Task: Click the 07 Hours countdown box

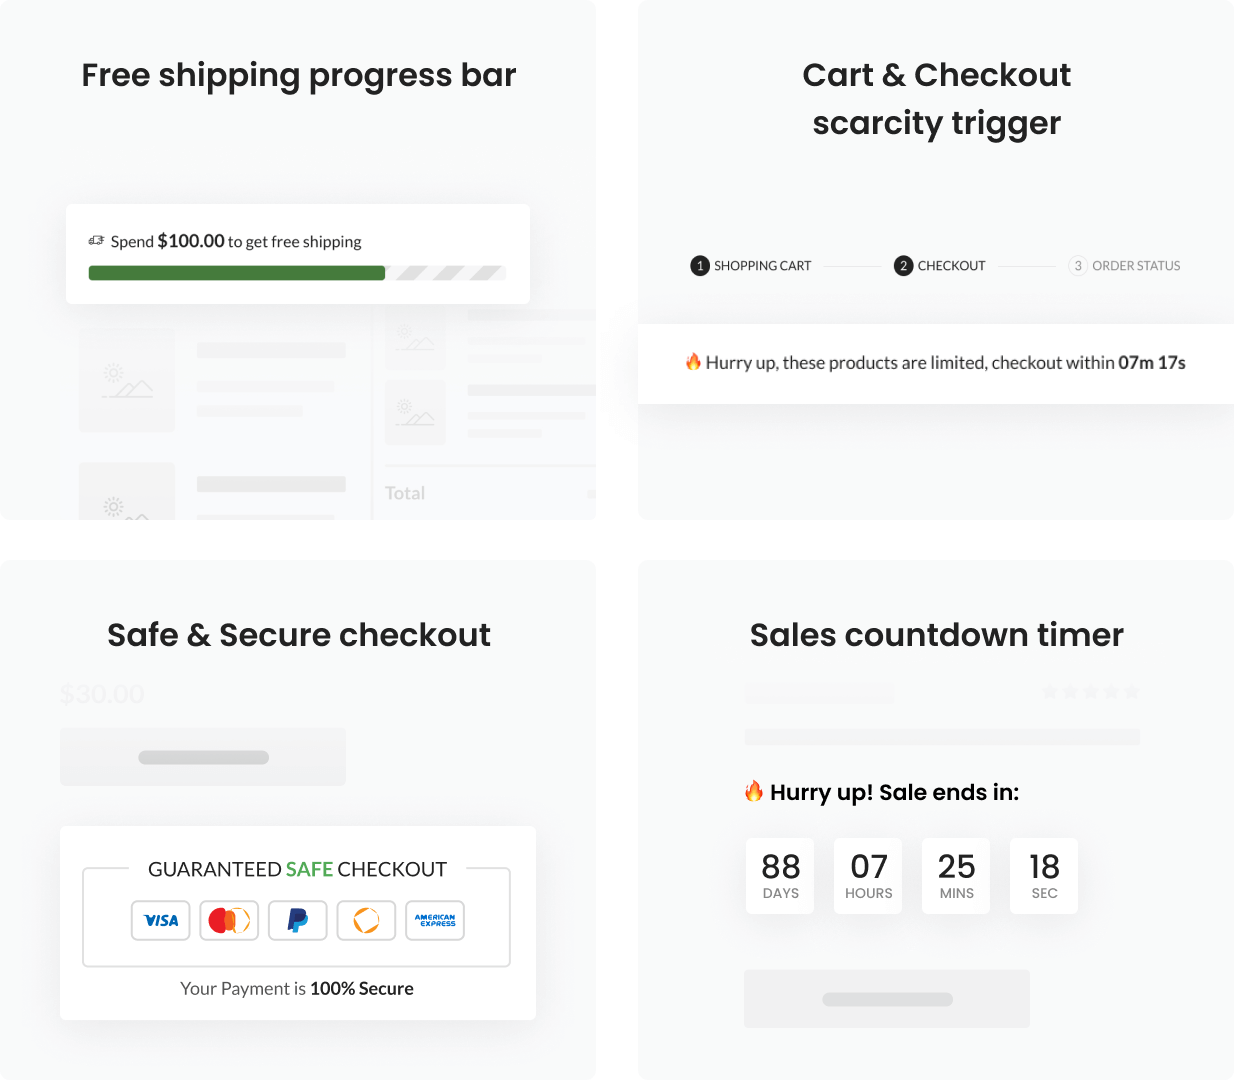Action: click(x=868, y=876)
